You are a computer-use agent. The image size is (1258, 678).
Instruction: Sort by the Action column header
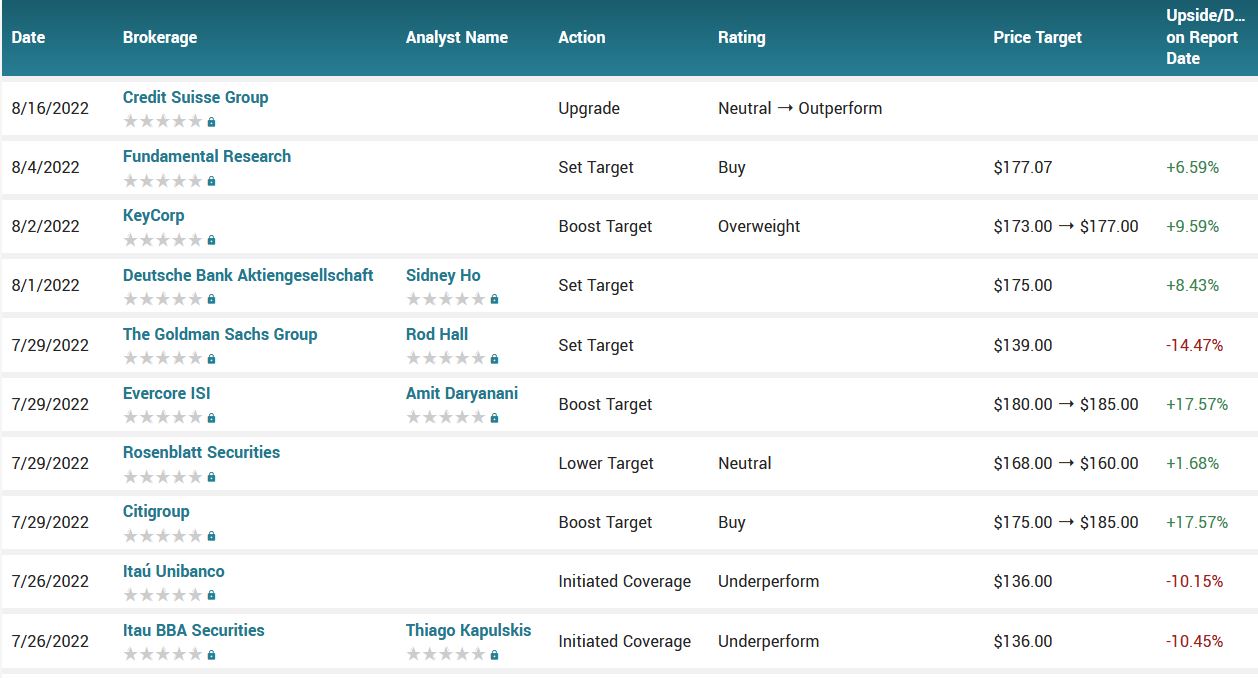click(582, 37)
